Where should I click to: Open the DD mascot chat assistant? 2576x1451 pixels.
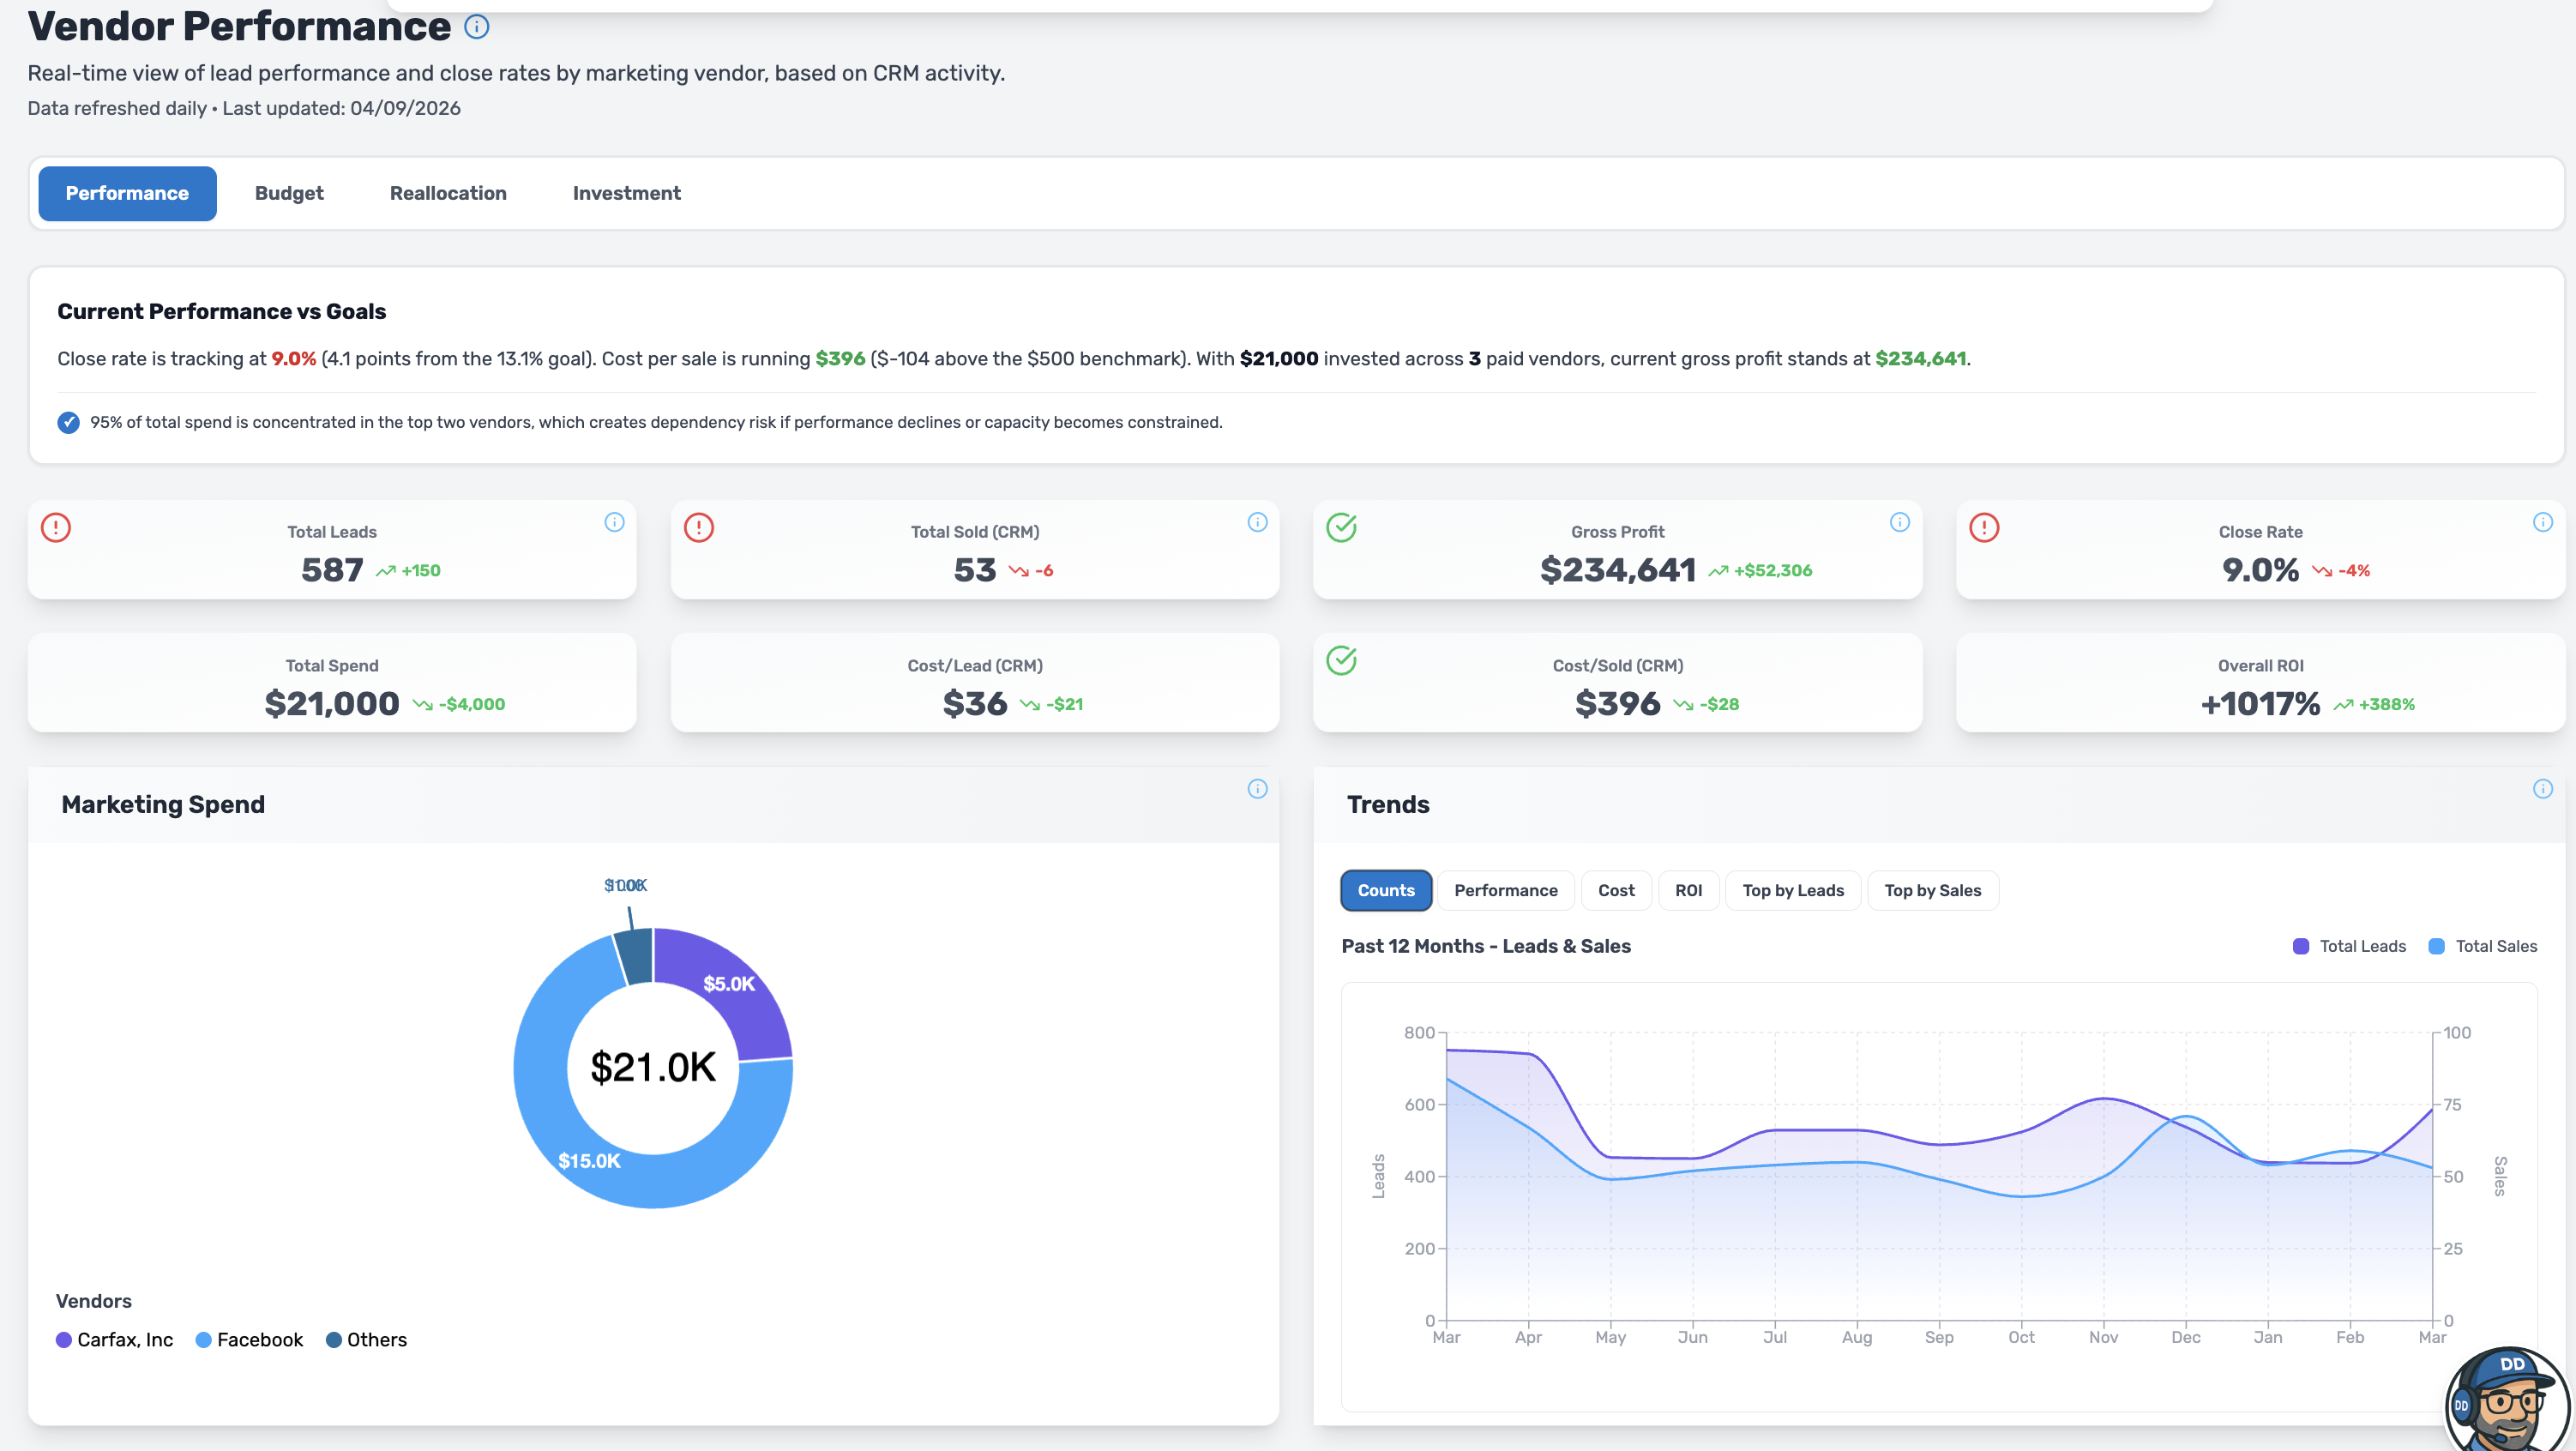pyautogui.click(x=2507, y=1400)
